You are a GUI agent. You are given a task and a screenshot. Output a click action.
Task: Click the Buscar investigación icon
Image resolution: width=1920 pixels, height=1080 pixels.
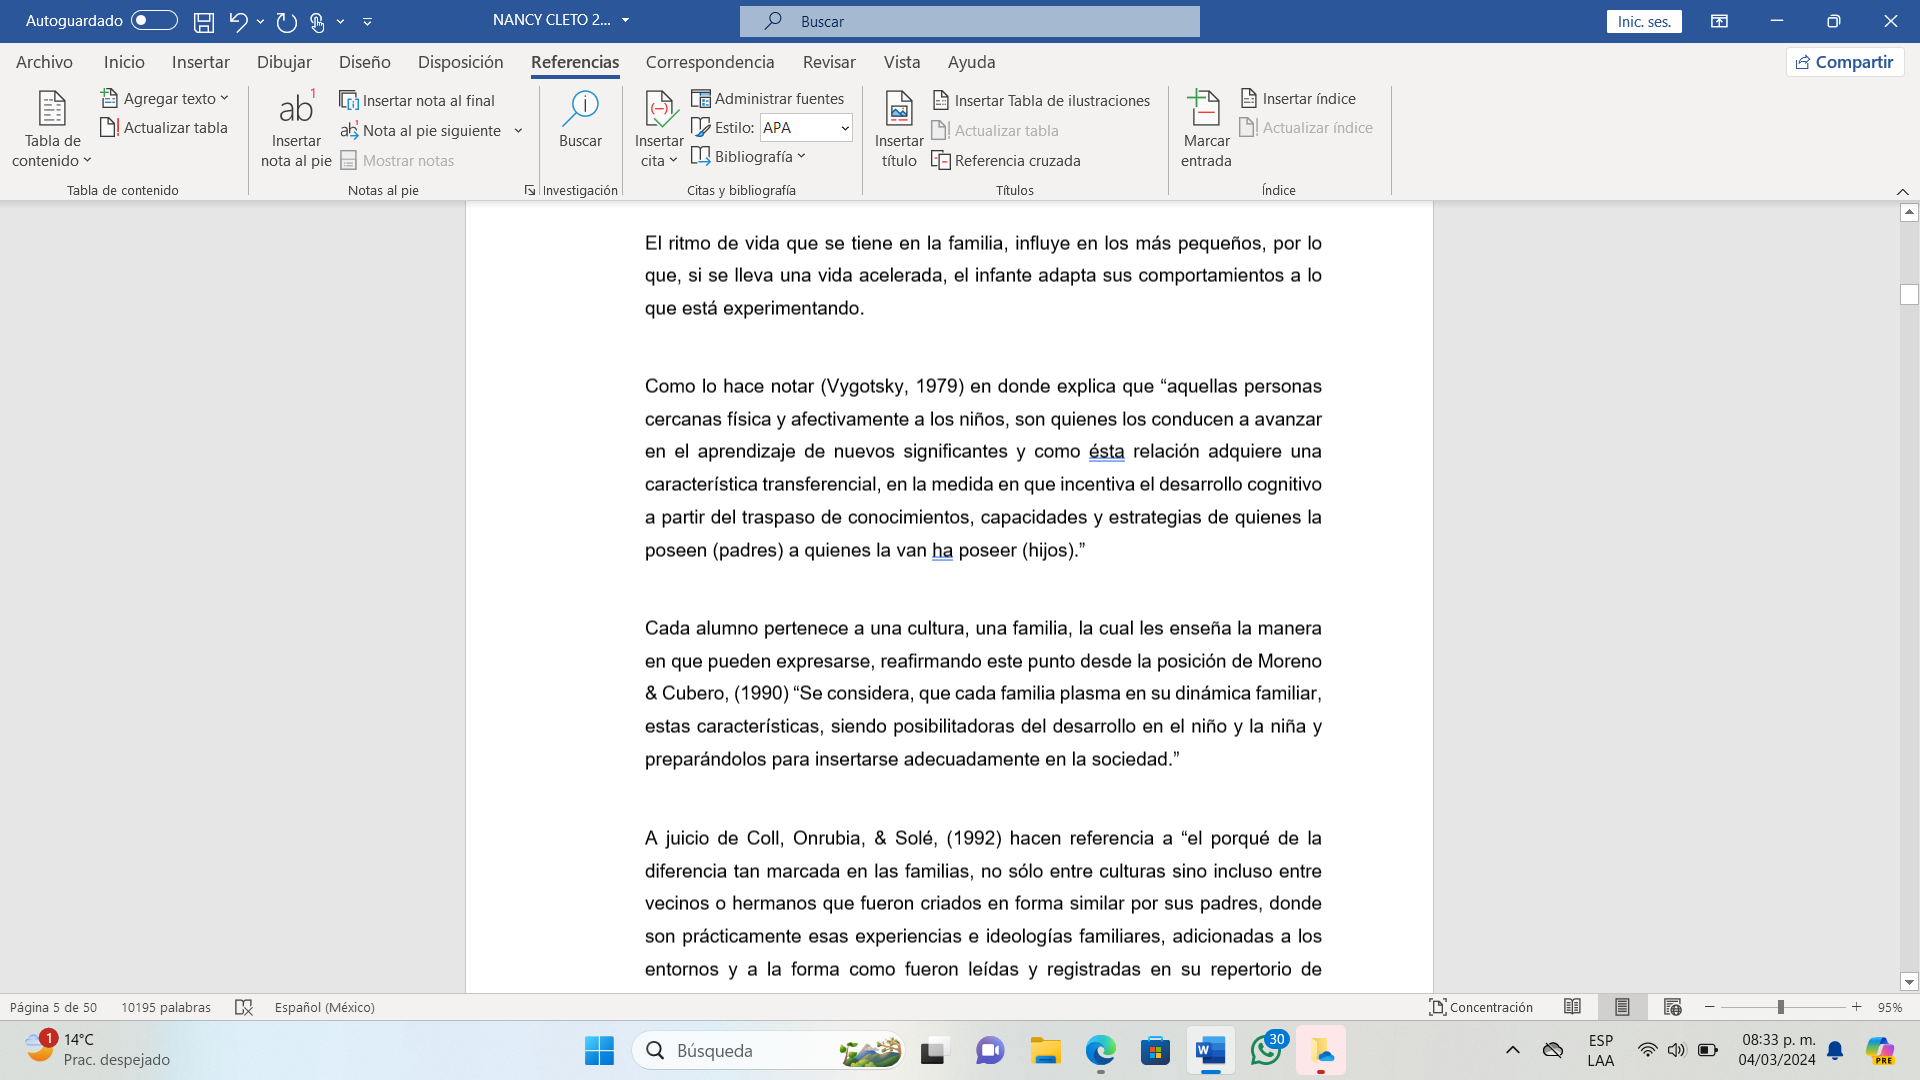[x=580, y=120]
